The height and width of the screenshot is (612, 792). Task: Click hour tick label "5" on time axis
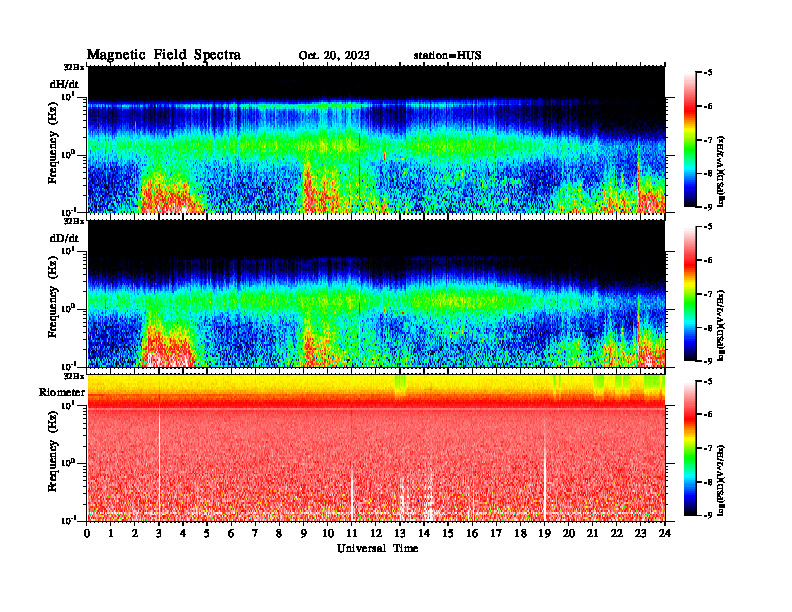(207, 534)
